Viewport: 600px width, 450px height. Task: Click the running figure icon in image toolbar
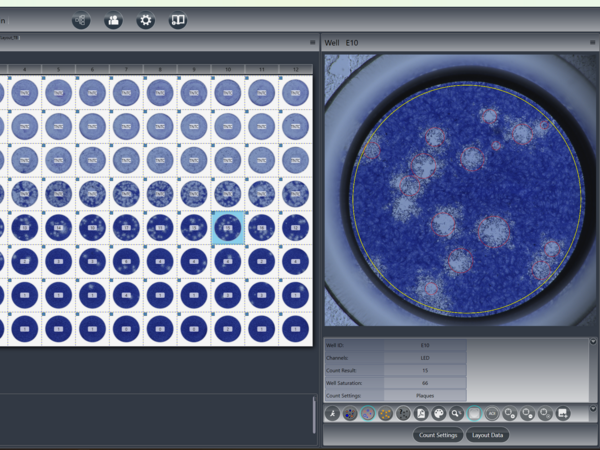pyautogui.click(x=332, y=413)
